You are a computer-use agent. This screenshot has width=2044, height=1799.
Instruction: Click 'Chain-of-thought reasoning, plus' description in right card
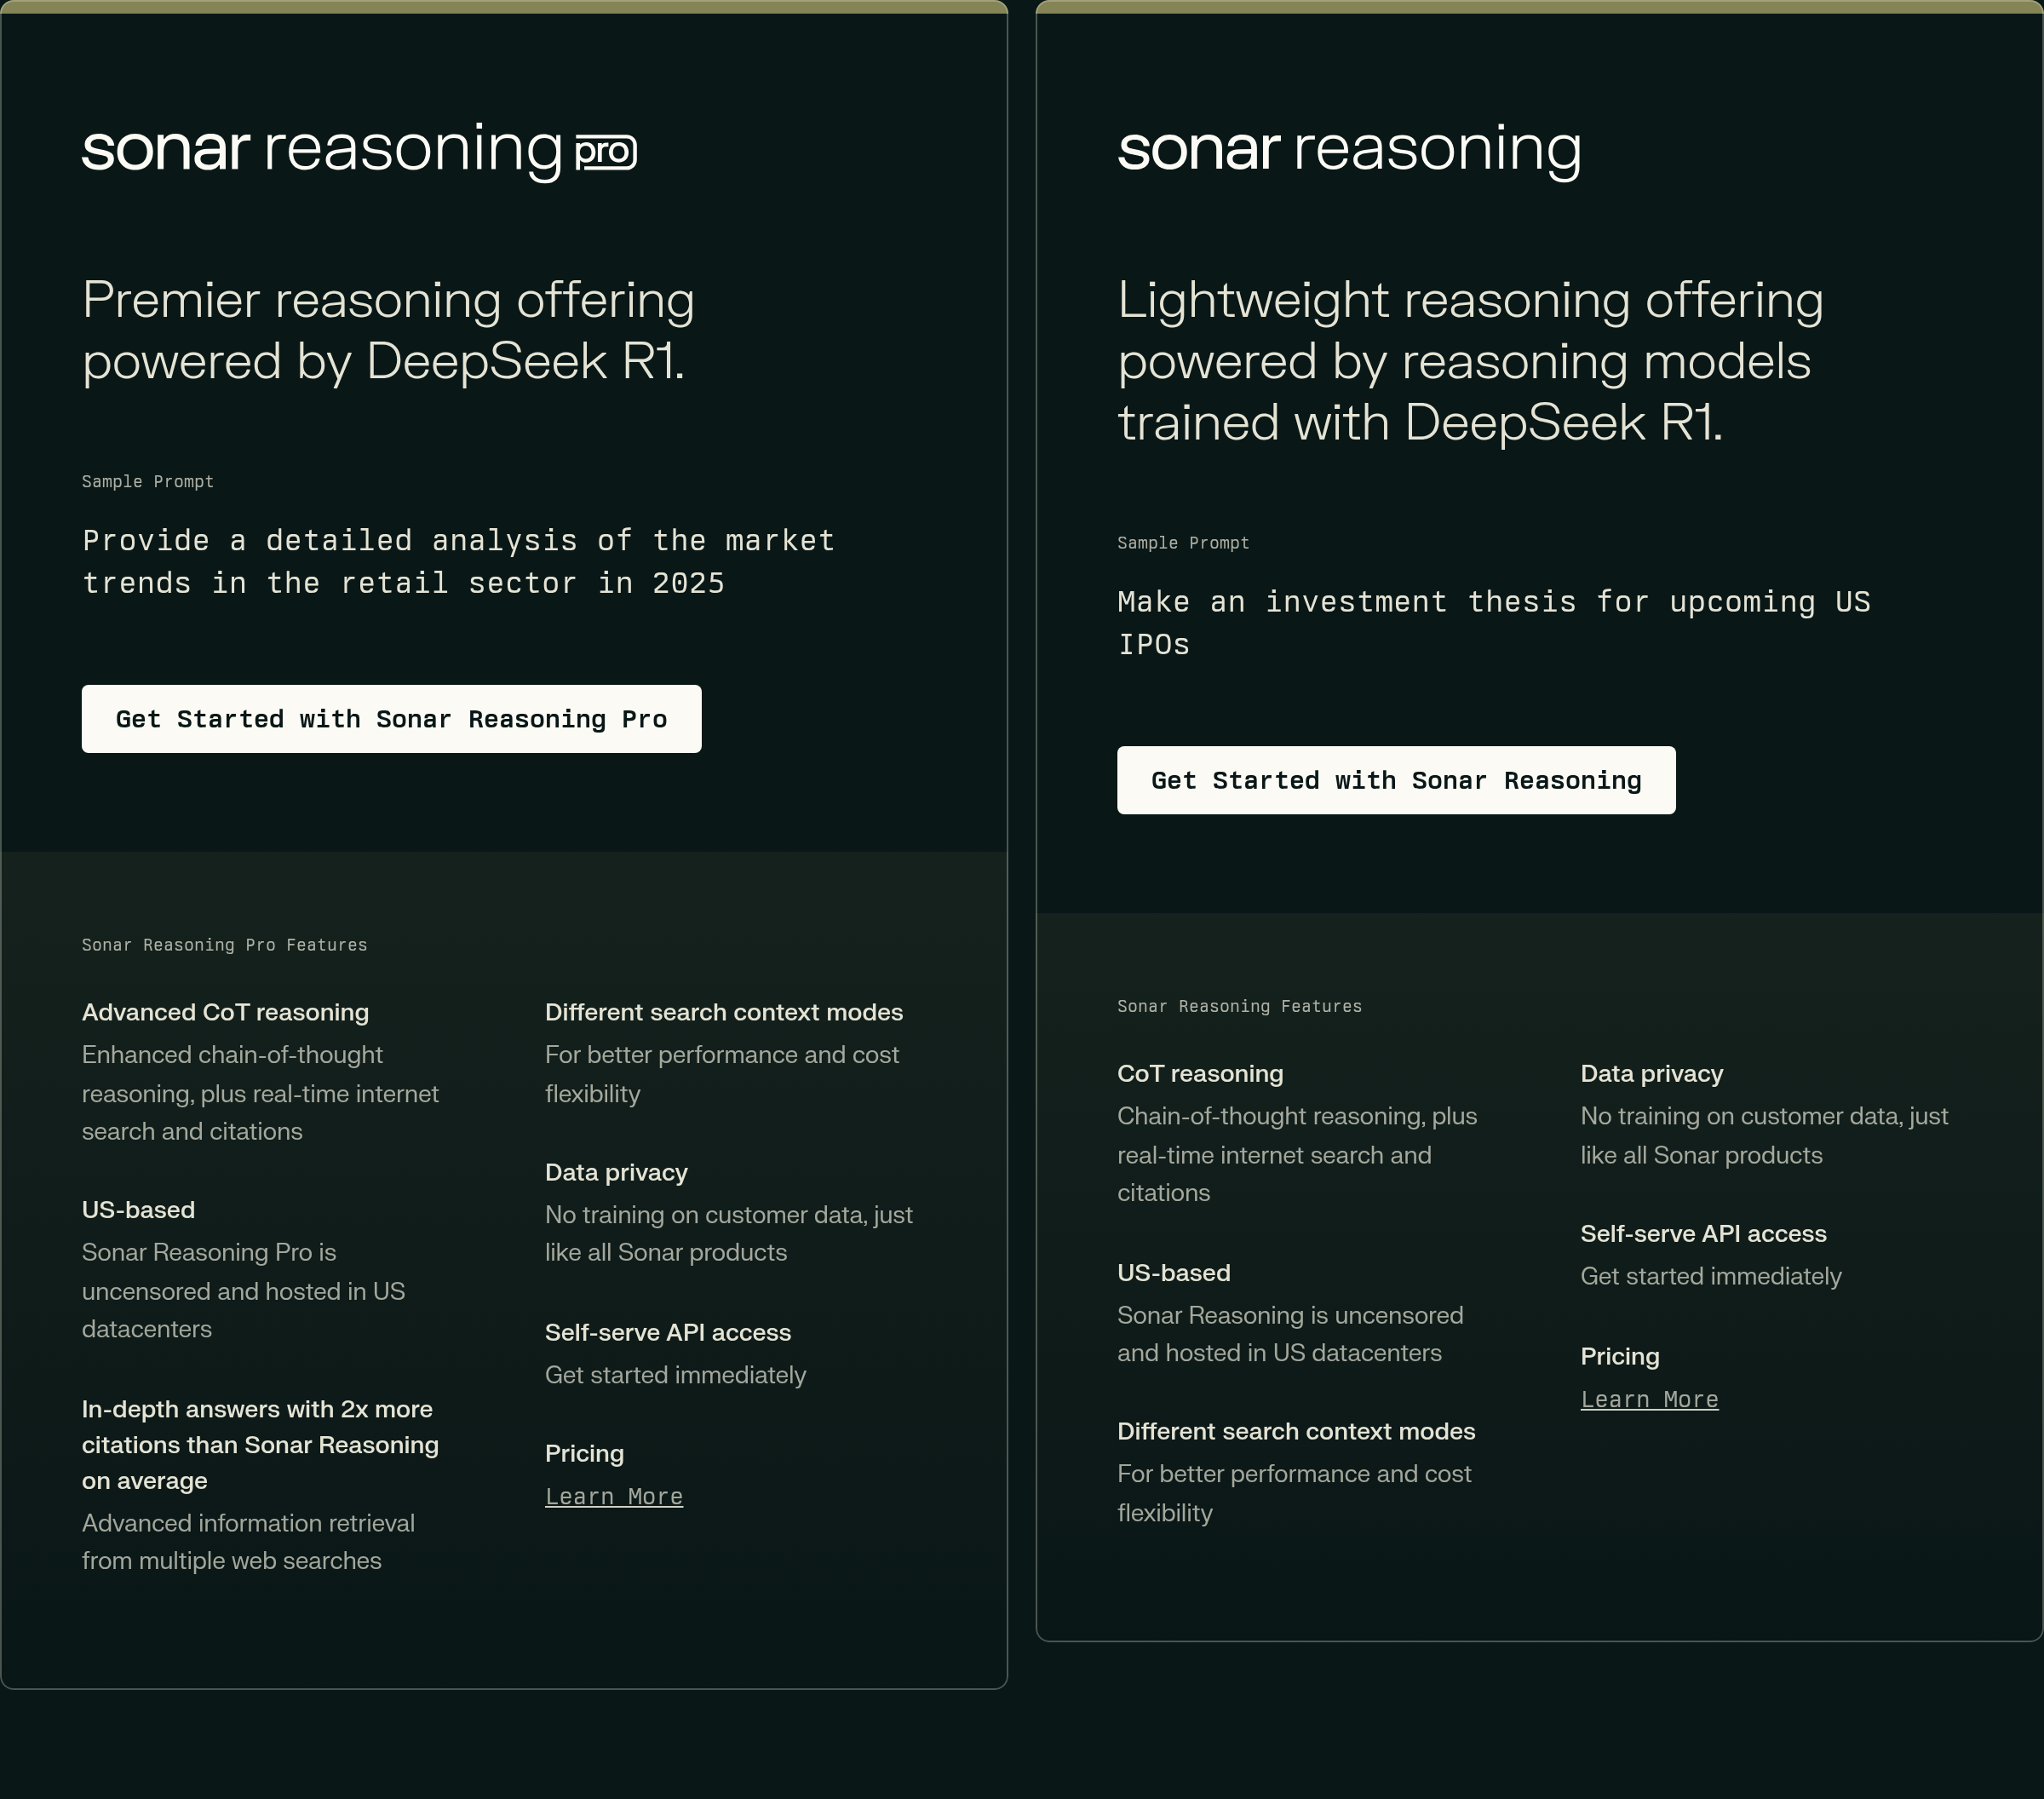(1297, 1154)
